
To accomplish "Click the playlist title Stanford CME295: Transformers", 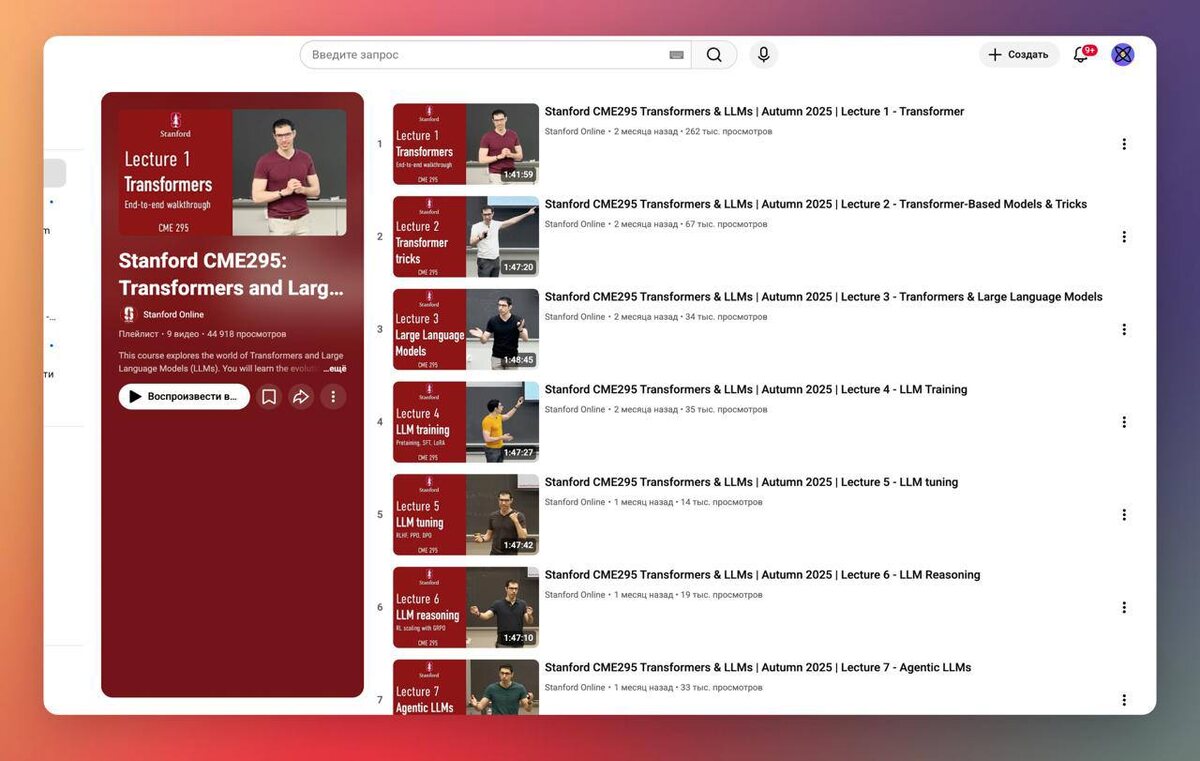I will click(x=231, y=274).
